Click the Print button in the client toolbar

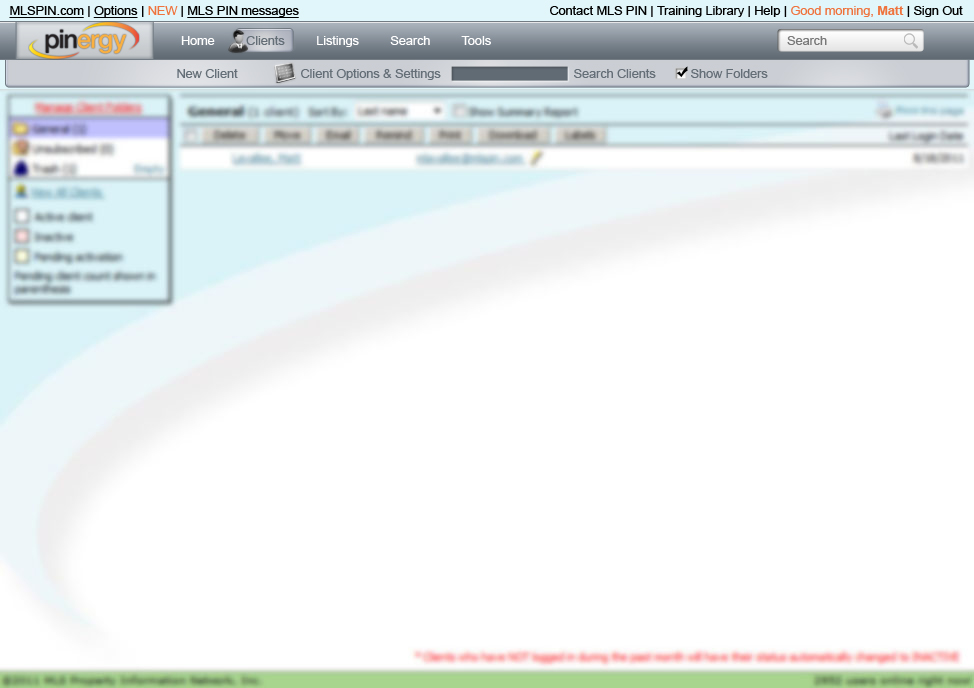(x=450, y=135)
